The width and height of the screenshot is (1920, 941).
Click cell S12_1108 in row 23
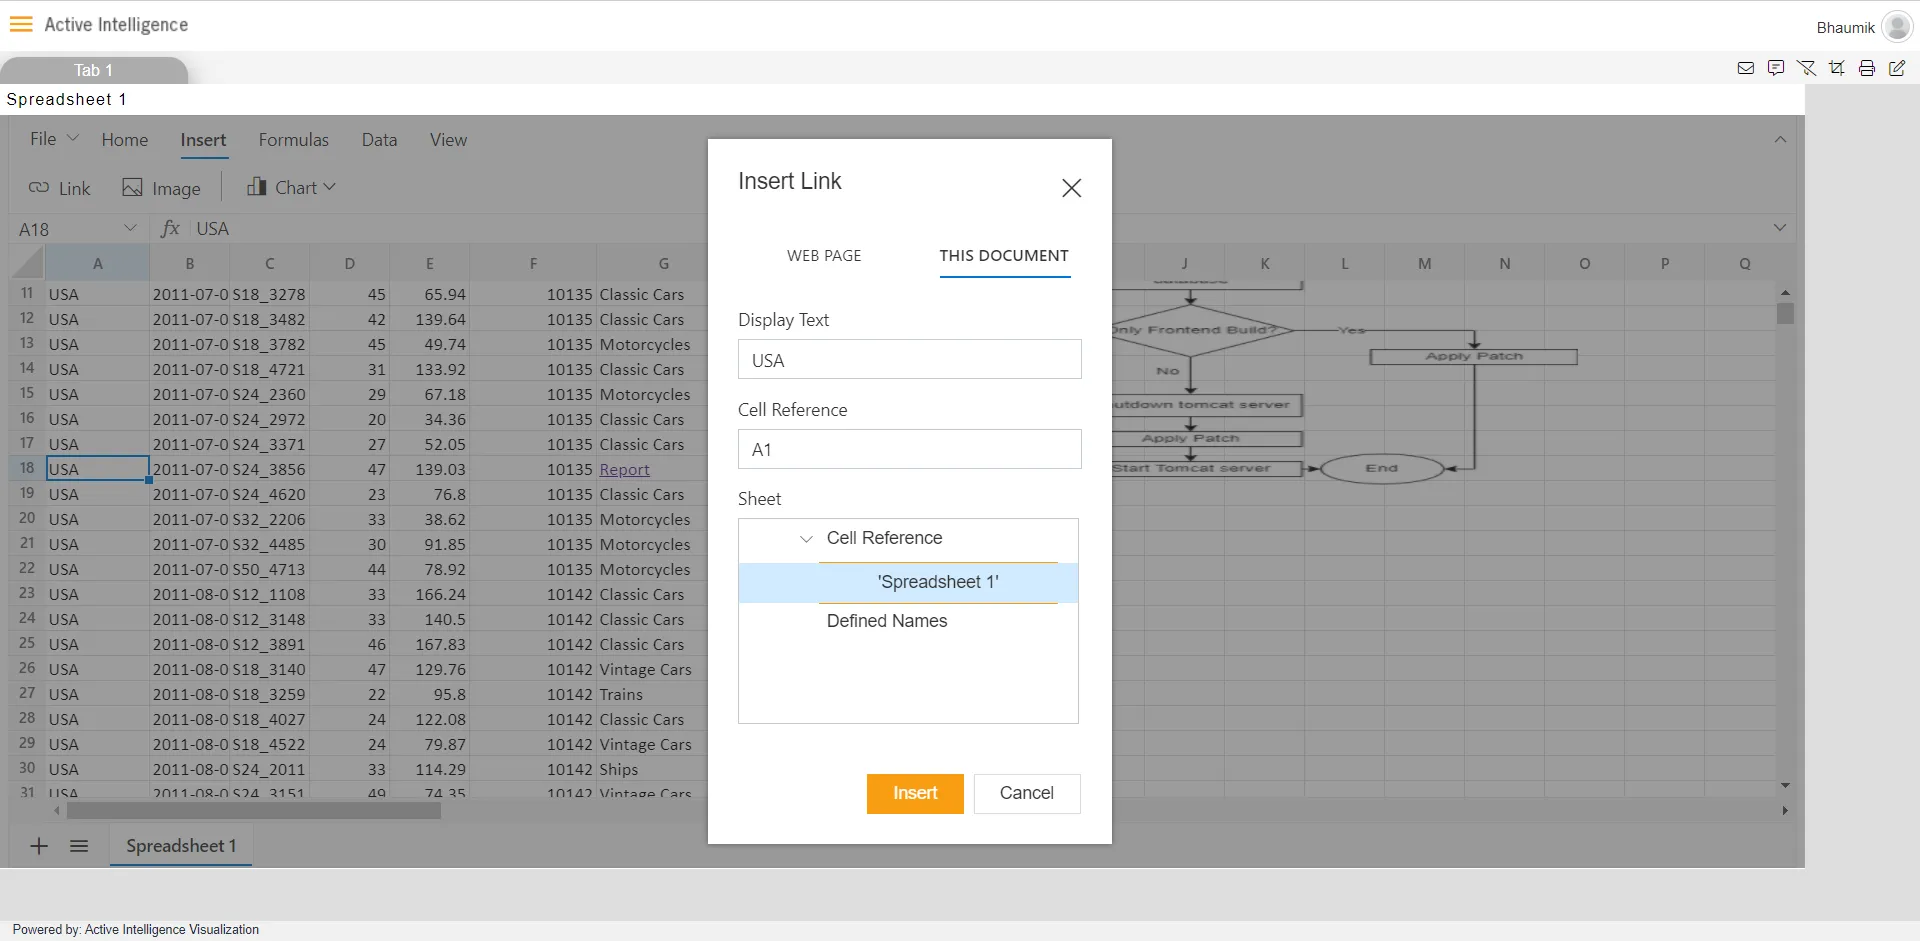coord(269,594)
